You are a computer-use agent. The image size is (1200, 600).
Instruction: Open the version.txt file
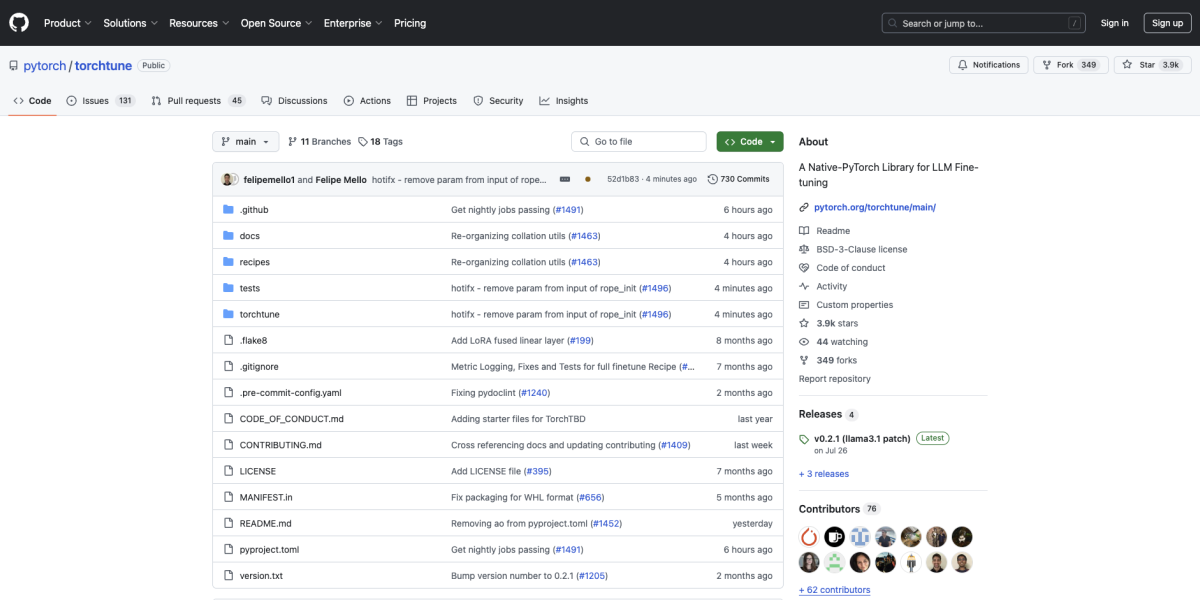tap(261, 576)
